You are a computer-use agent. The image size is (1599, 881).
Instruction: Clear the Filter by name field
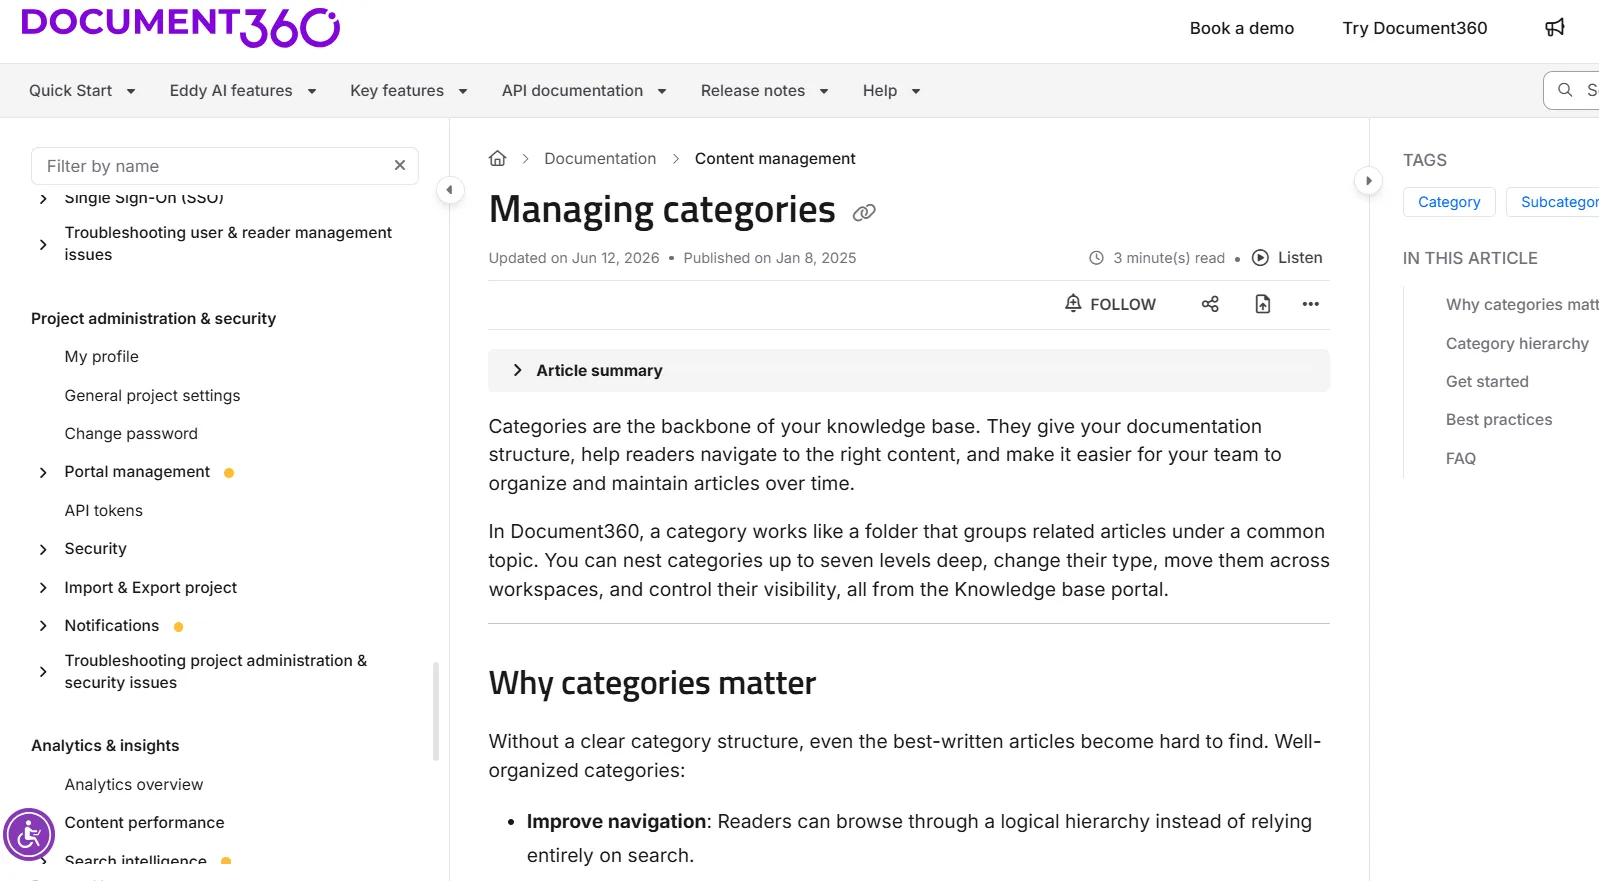(400, 166)
